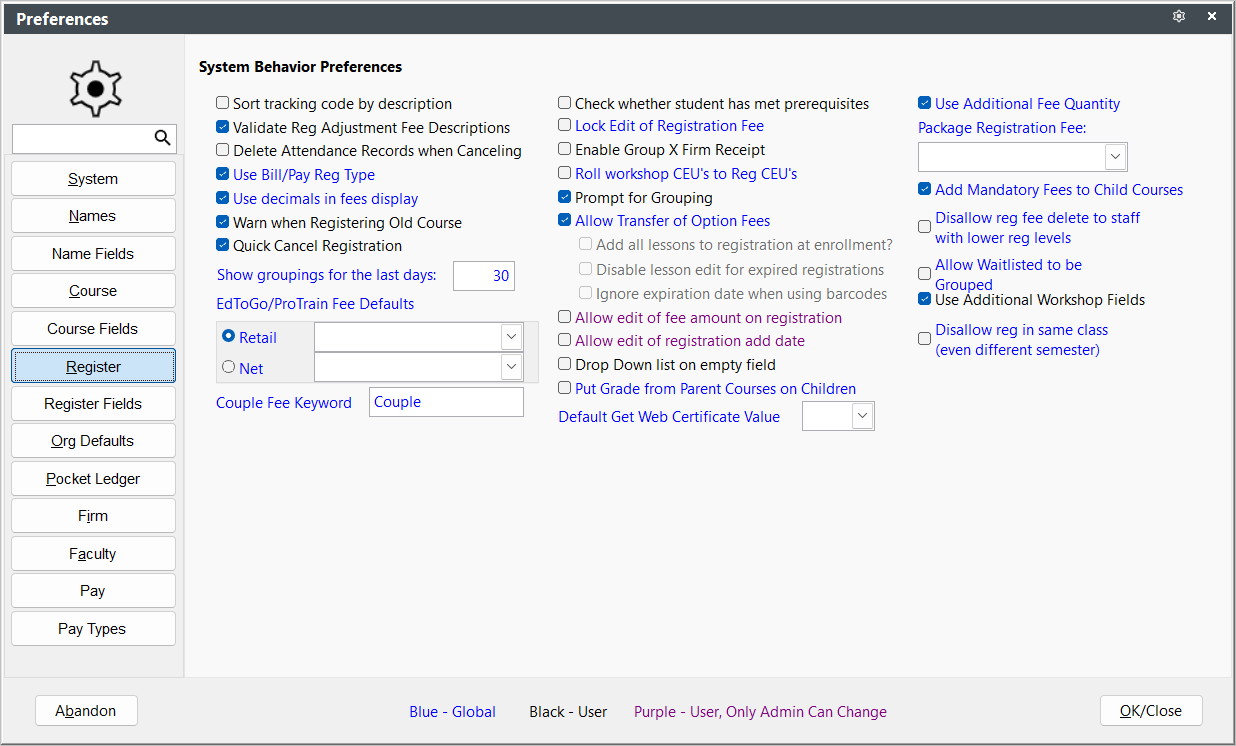Click System Behavior Preferences heading
Viewport: 1236px width, 746px height.
pyautogui.click(x=300, y=67)
